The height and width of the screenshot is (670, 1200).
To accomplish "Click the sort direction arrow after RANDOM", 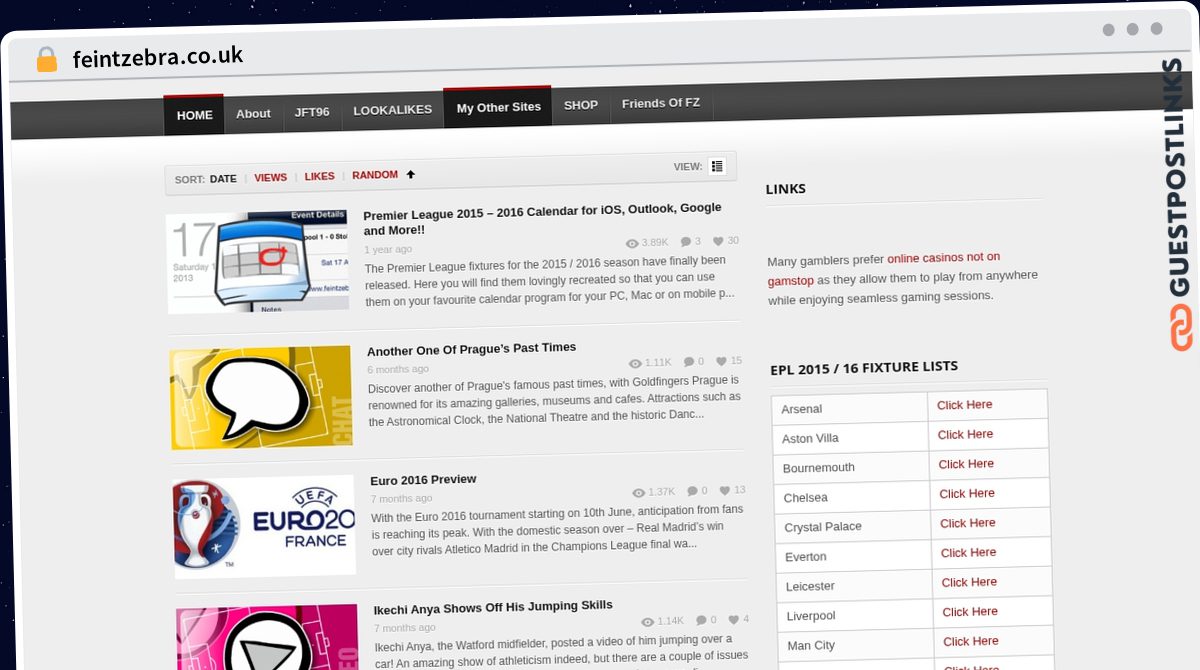I will point(410,174).
